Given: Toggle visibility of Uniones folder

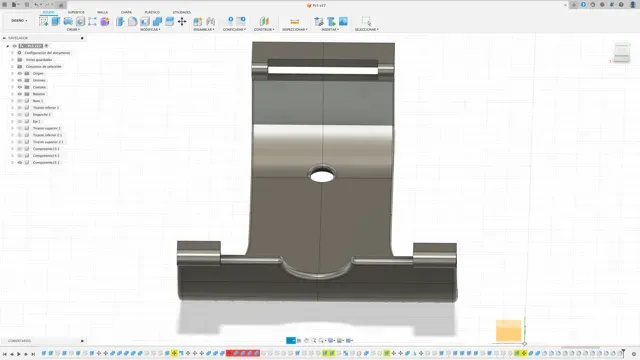Looking at the screenshot, I should [x=20, y=80].
